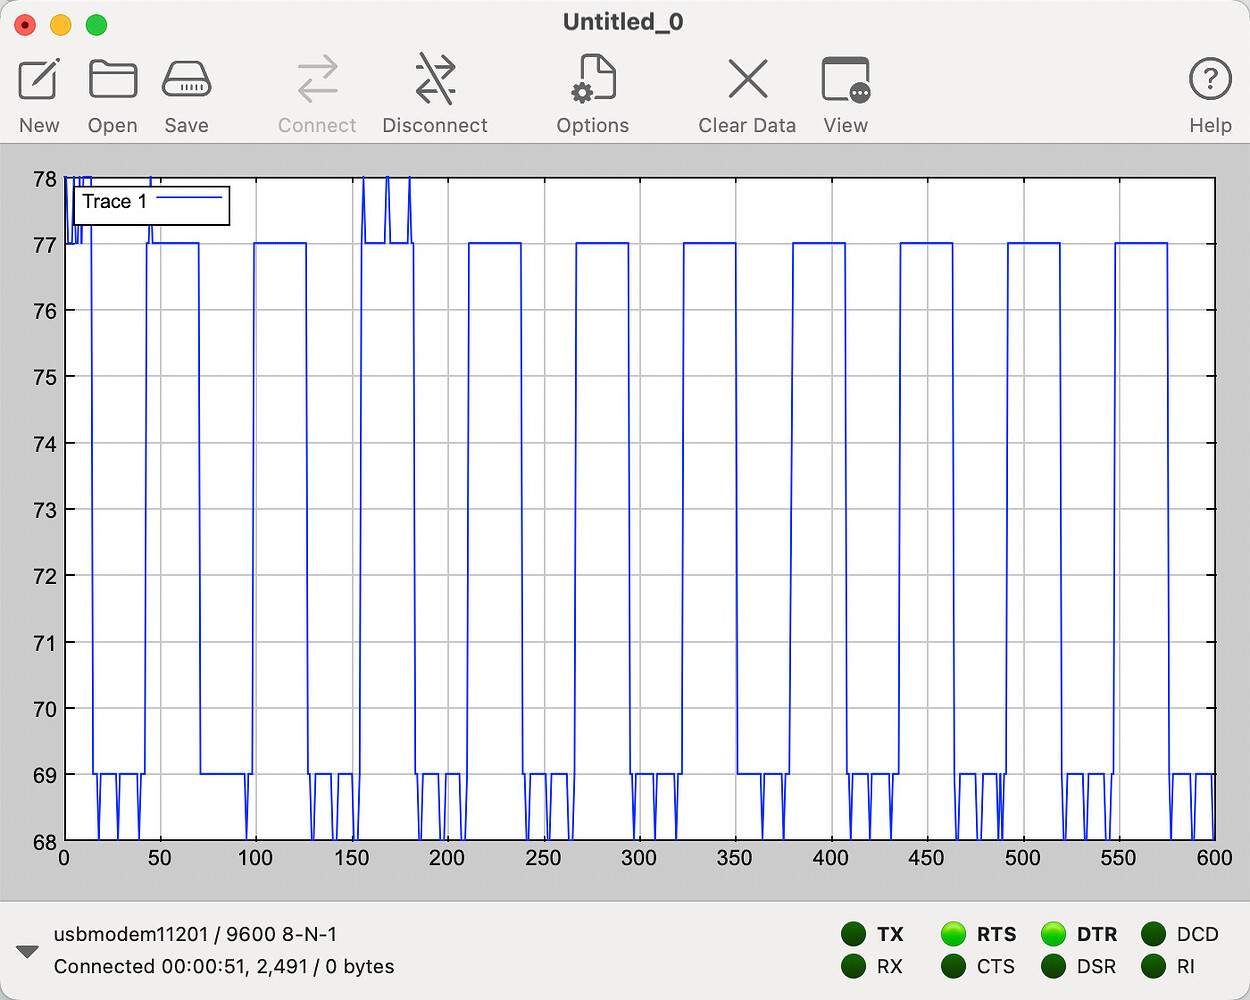Click the TX activity LED
The image size is (1250, 1000).
(853, 934)
